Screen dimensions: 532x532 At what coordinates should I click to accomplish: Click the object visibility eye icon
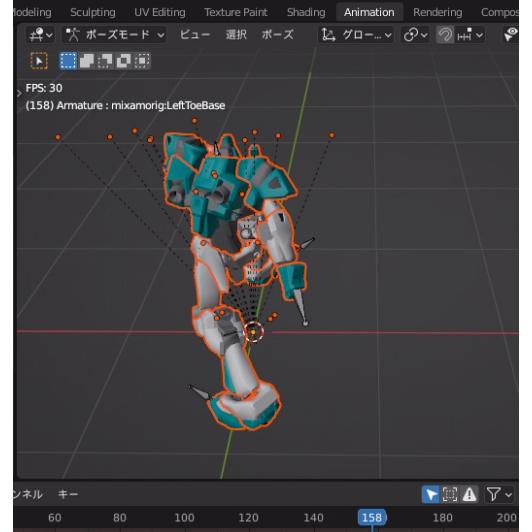click(x=510, y=35)
